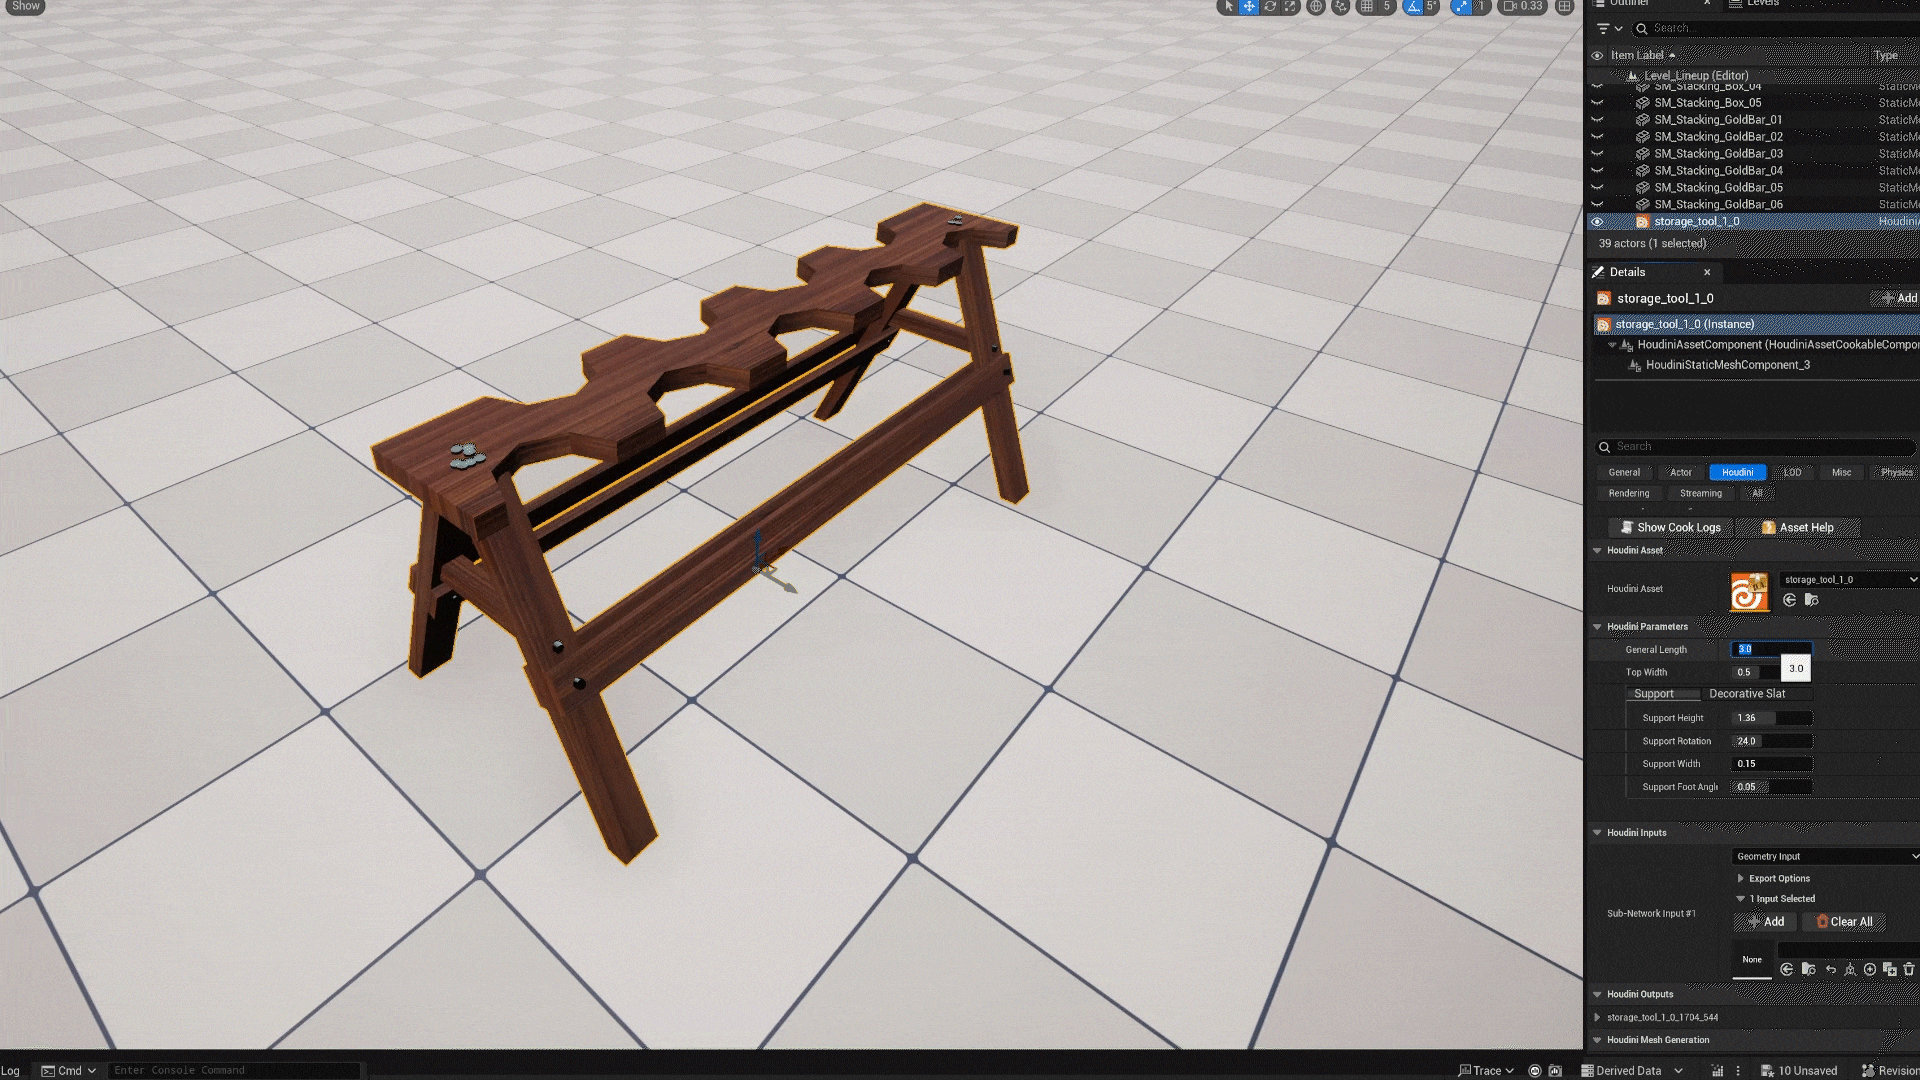Expand the storage_tool_1_0_1704_544 output
Image resolution: width=1920 pixels, height=1080 pixels.
[1598, 1017]
